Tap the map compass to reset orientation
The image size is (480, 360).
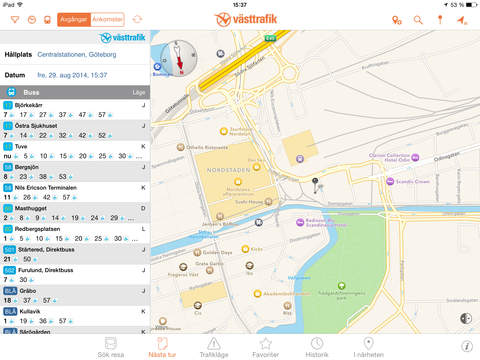pyautogui.click(x=179, y=59)
